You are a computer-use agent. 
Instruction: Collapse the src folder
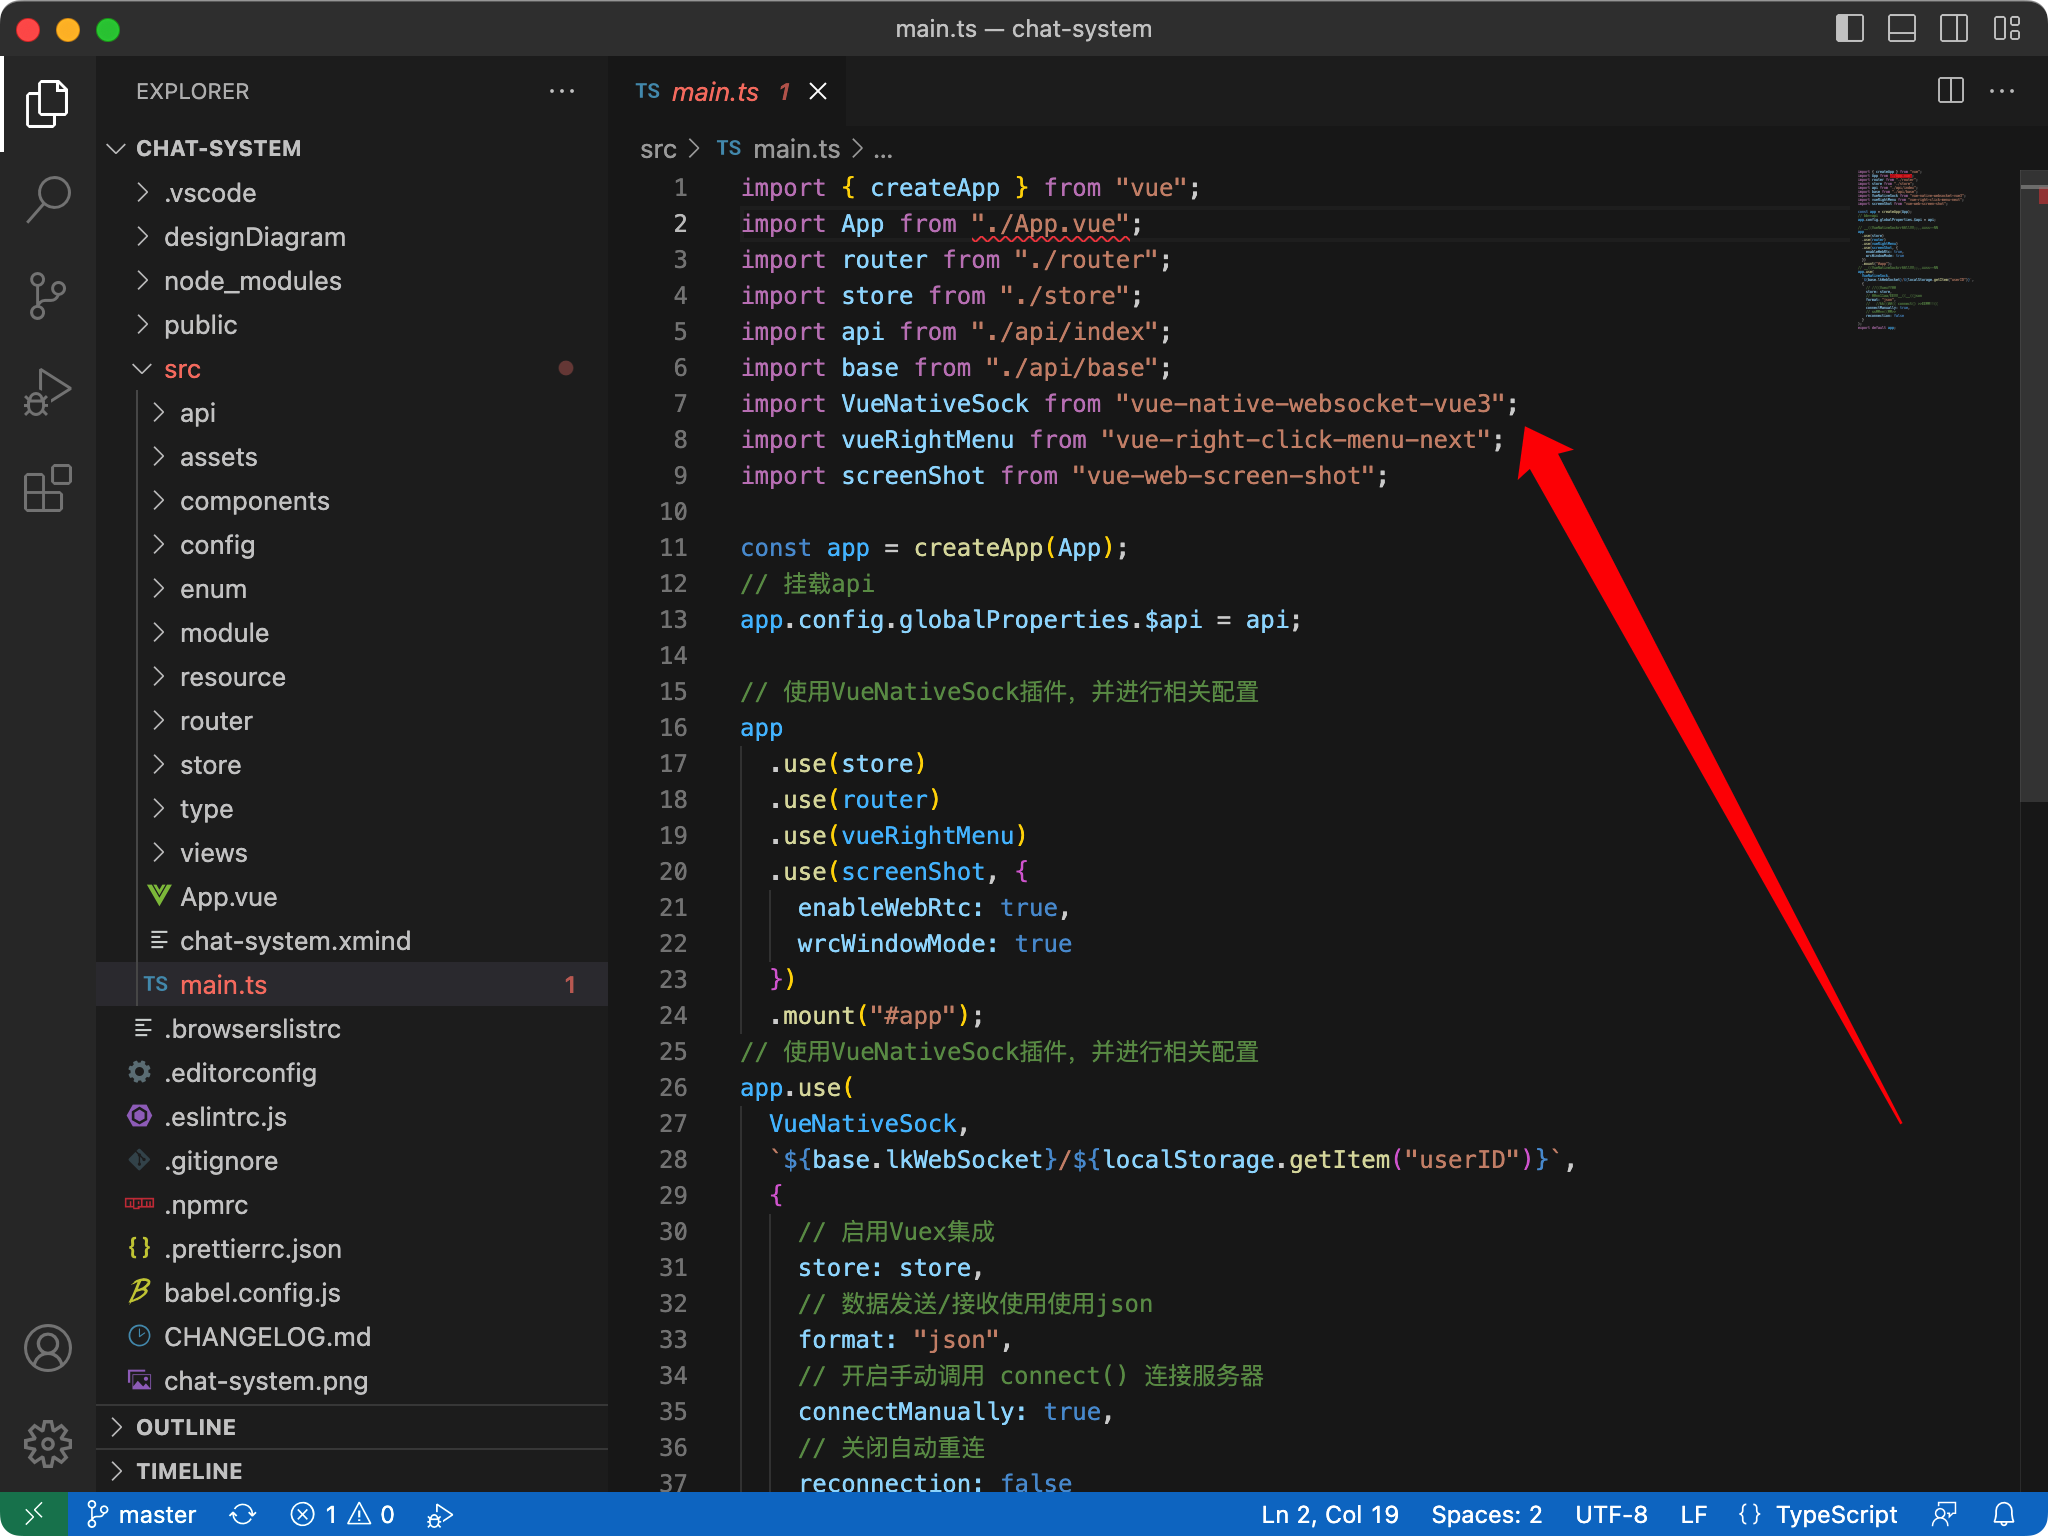[x=182, y=369]
